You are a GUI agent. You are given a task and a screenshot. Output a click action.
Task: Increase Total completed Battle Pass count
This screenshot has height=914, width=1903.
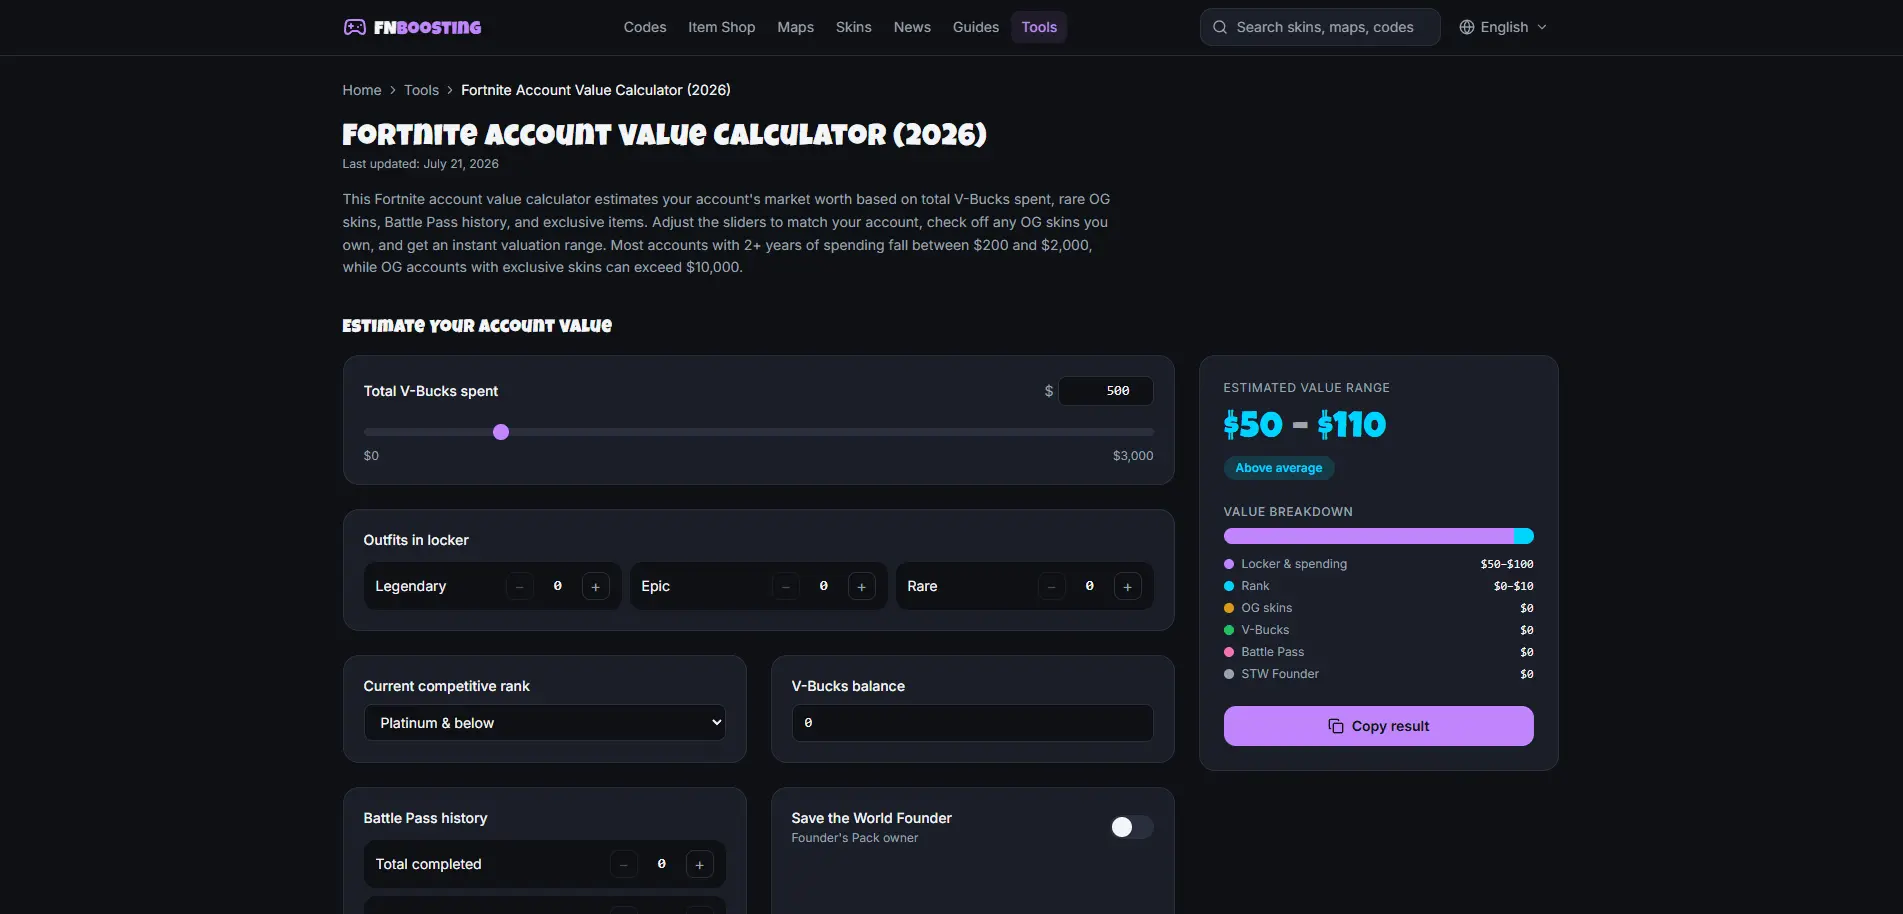(x=700, y=865)
